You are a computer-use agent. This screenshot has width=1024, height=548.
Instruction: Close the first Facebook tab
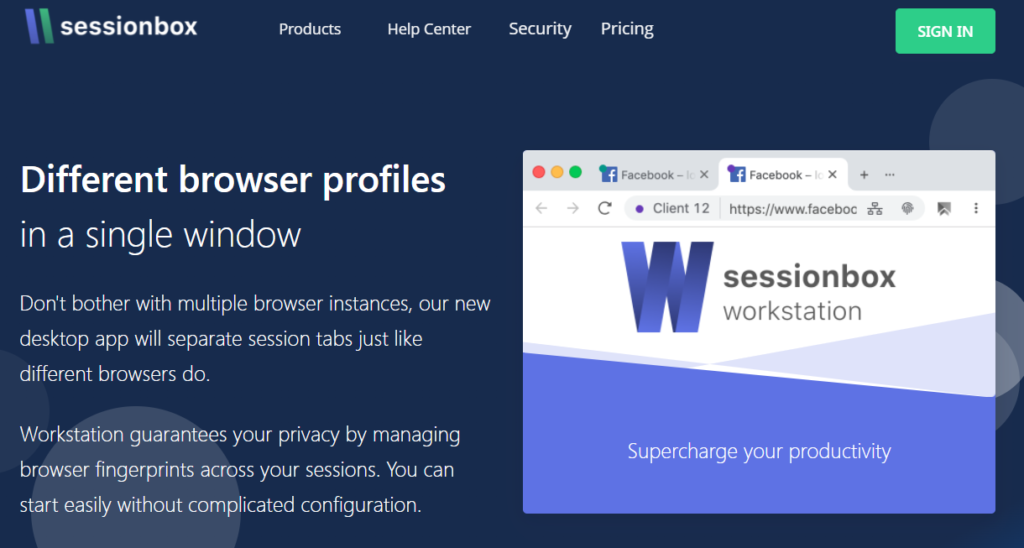coord(703,174)
